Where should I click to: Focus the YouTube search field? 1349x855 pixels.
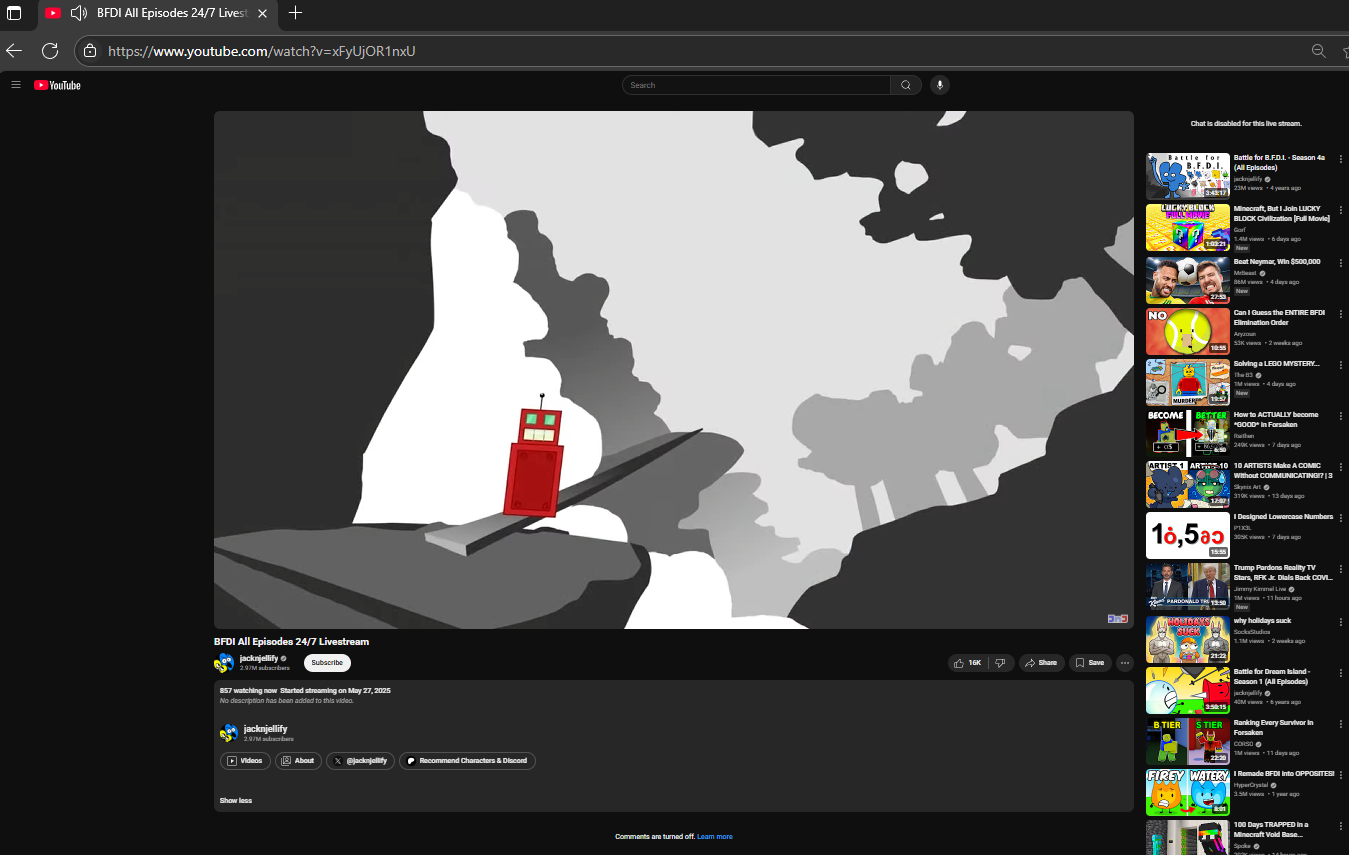coord(756,85)
